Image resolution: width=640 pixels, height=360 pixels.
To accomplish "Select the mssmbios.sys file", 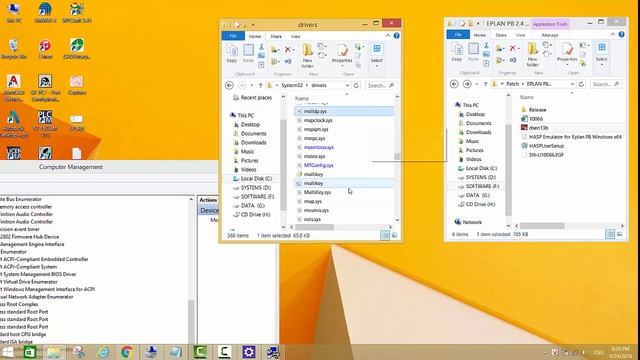I will click(x=319, y=147).
